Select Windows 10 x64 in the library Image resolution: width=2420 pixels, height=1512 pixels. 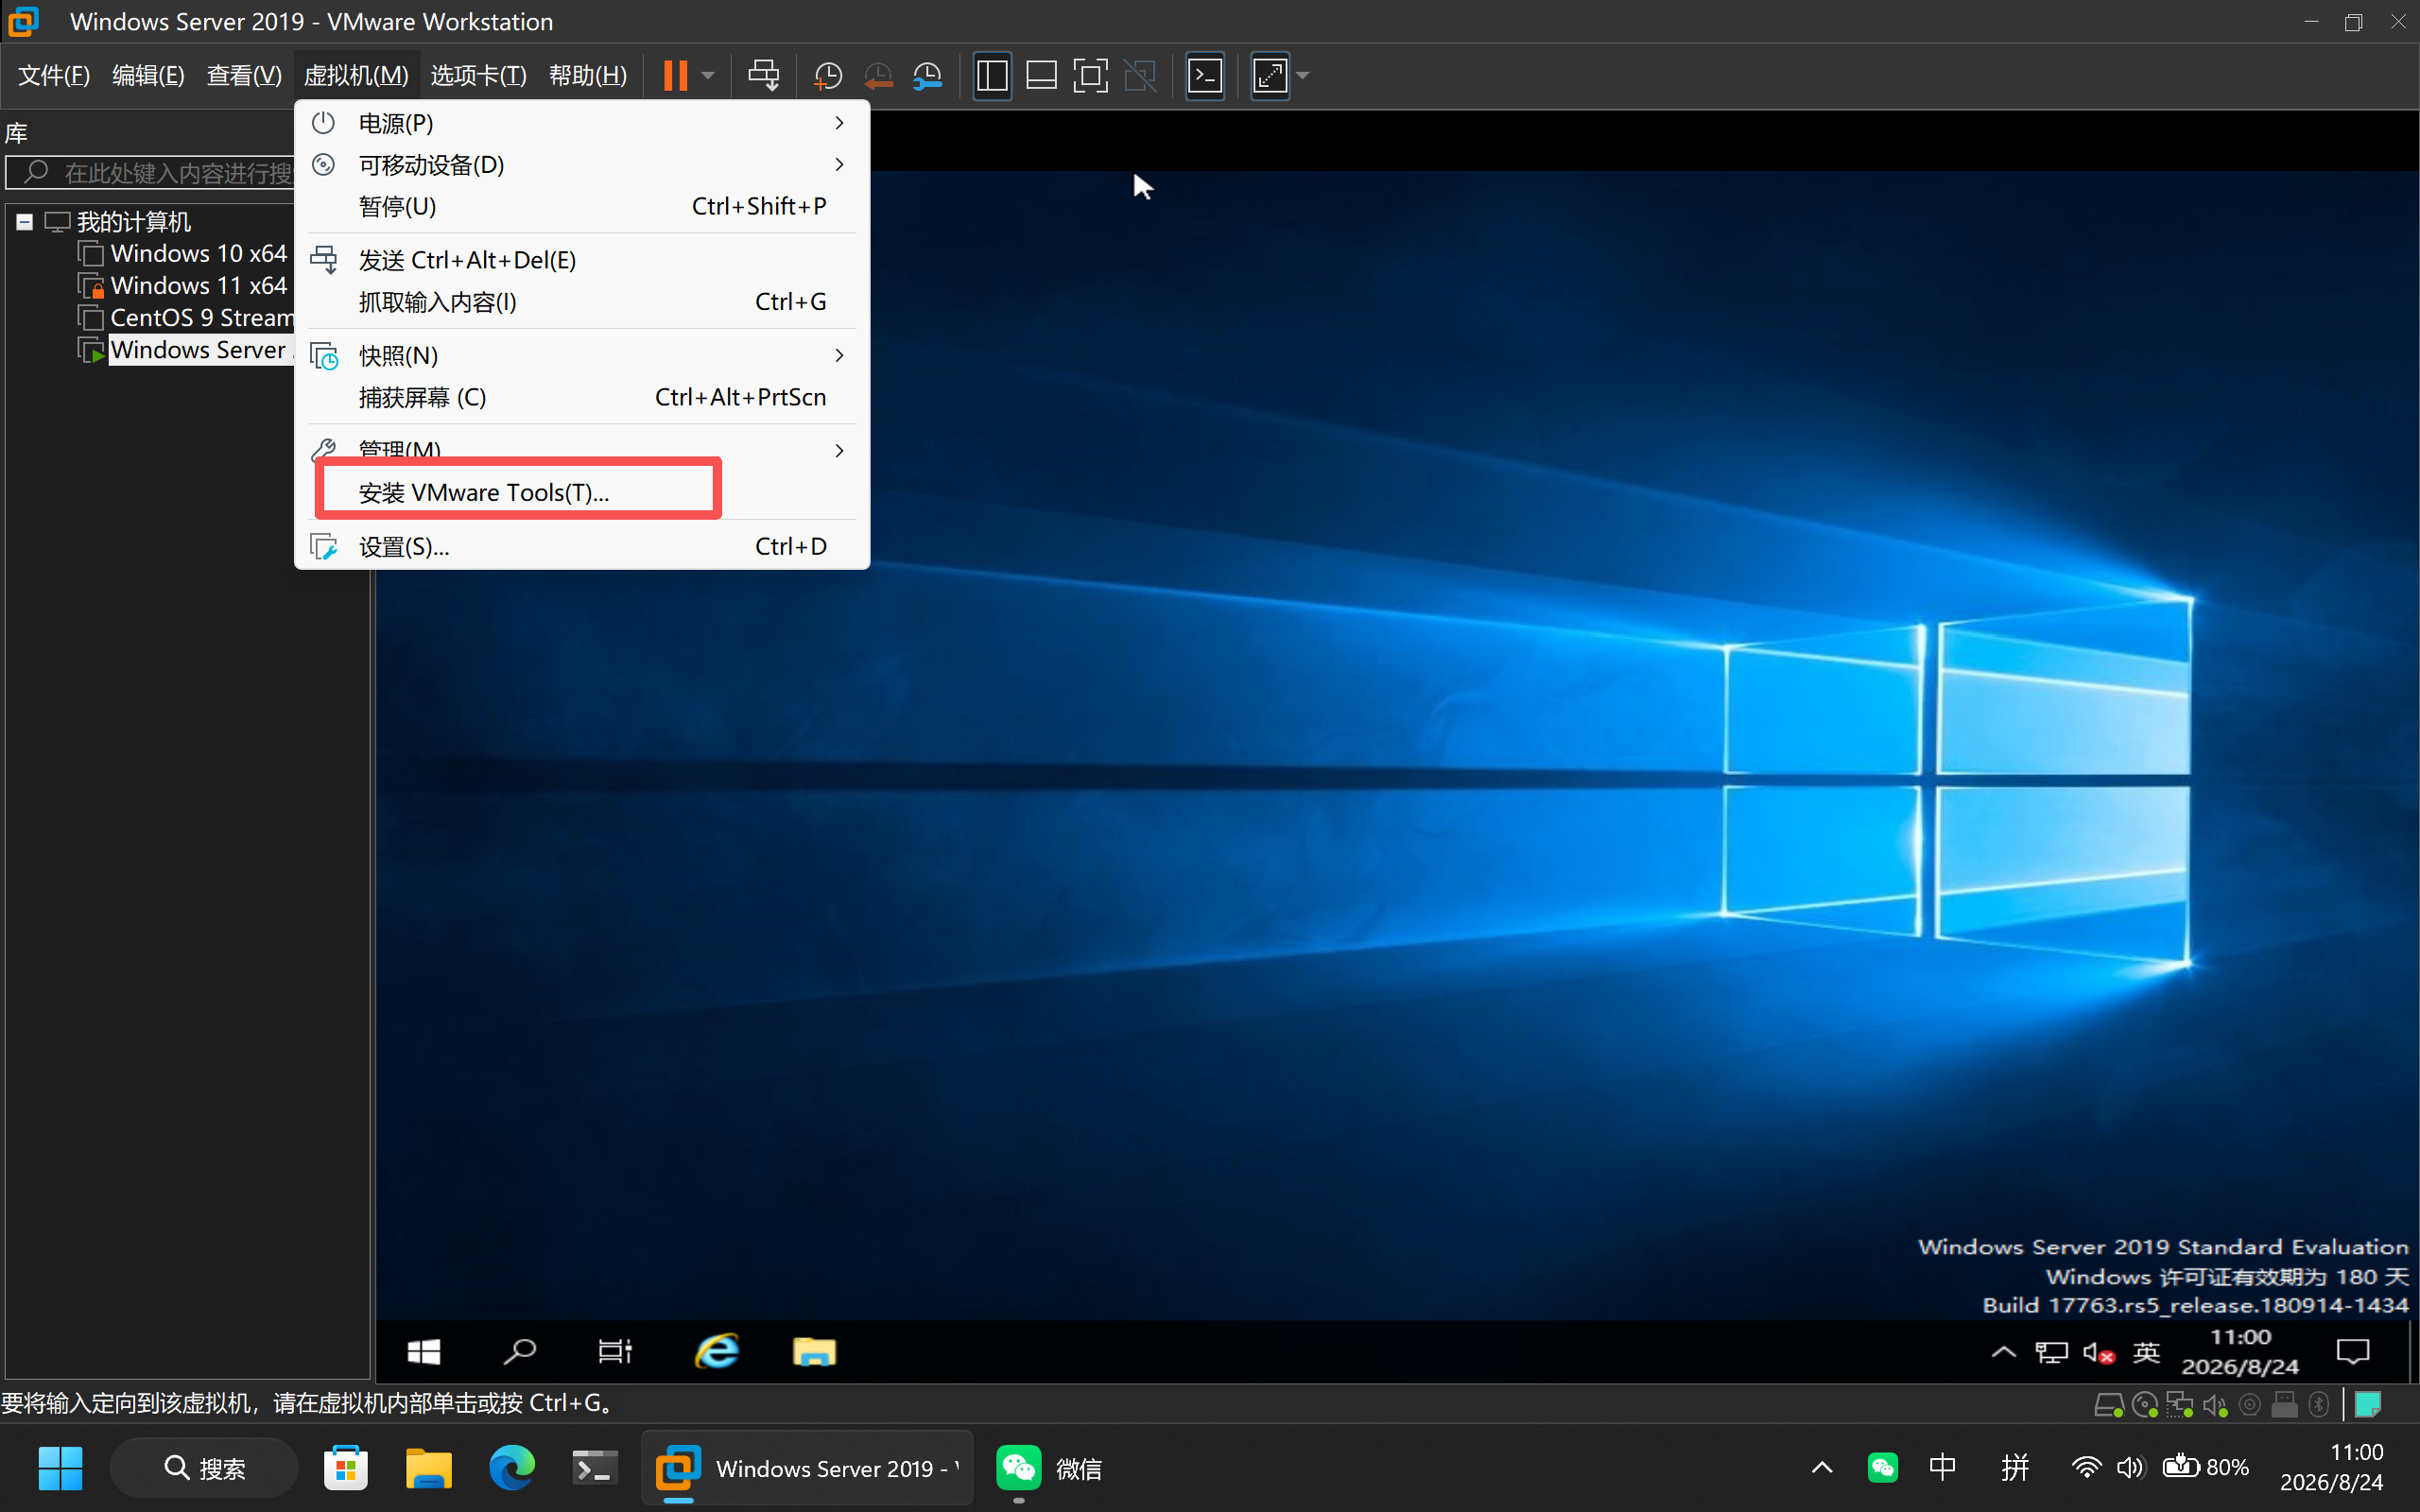click(x=198, y=254)
